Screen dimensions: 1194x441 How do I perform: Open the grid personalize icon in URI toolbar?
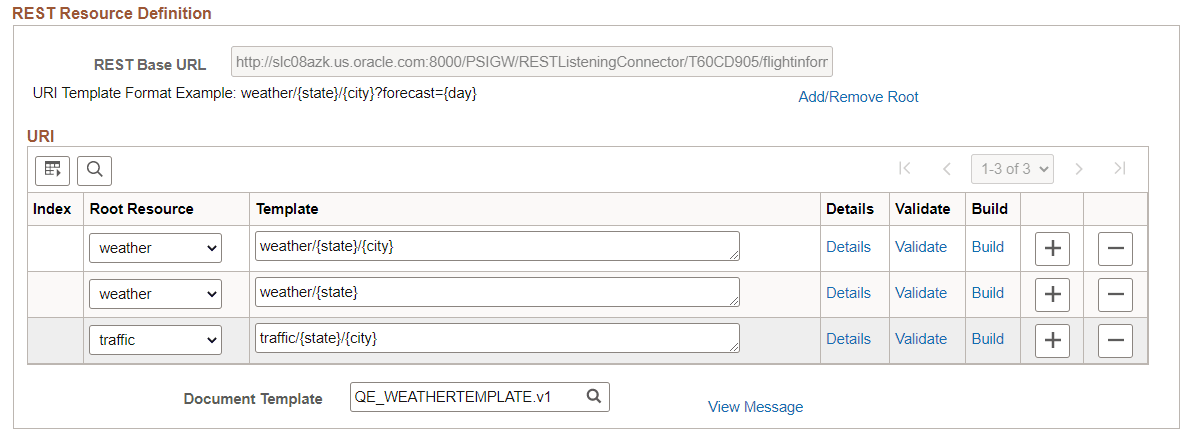click(x=53, y=171)
